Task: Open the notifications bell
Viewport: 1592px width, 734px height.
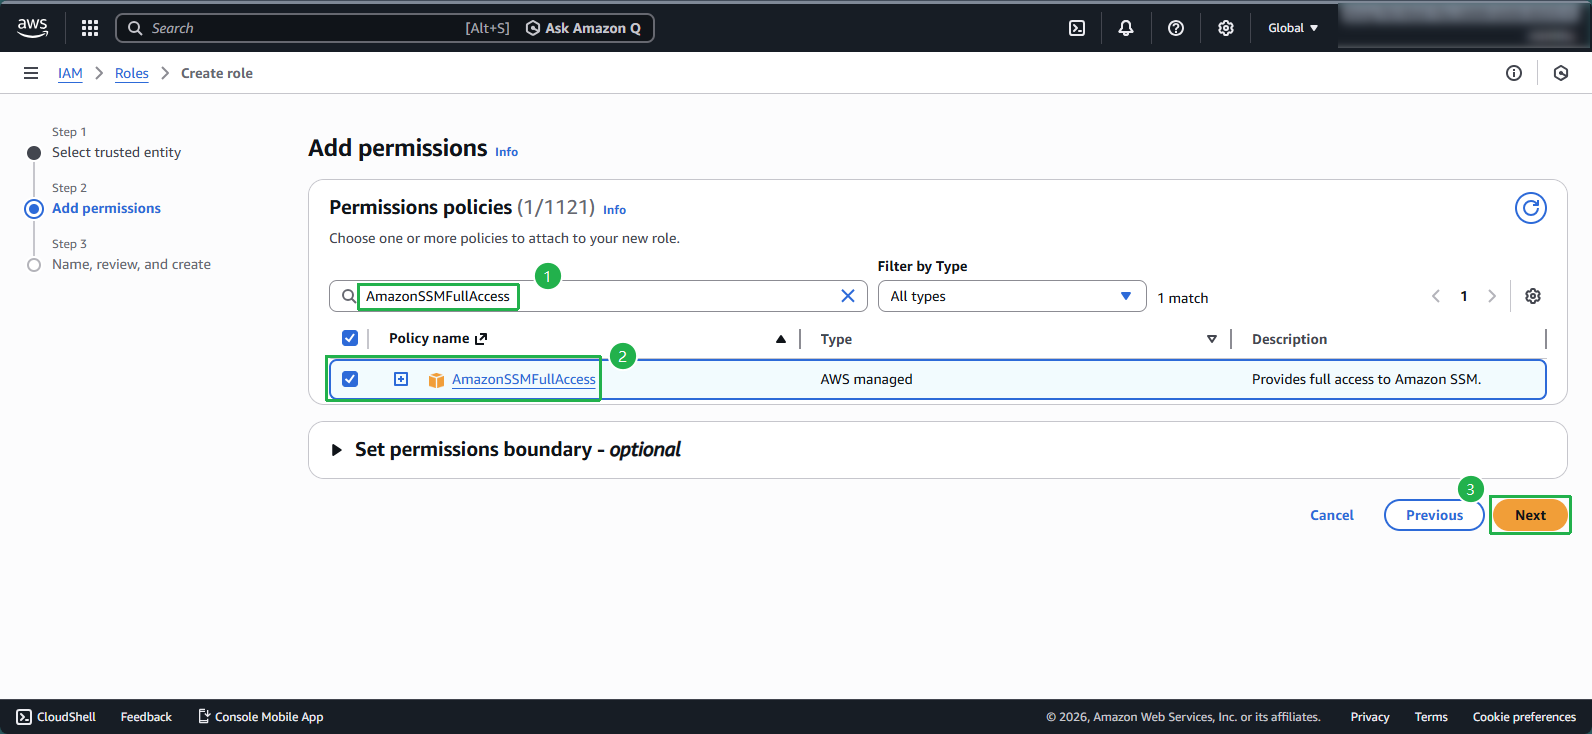Action: [x=1126, y=28]
